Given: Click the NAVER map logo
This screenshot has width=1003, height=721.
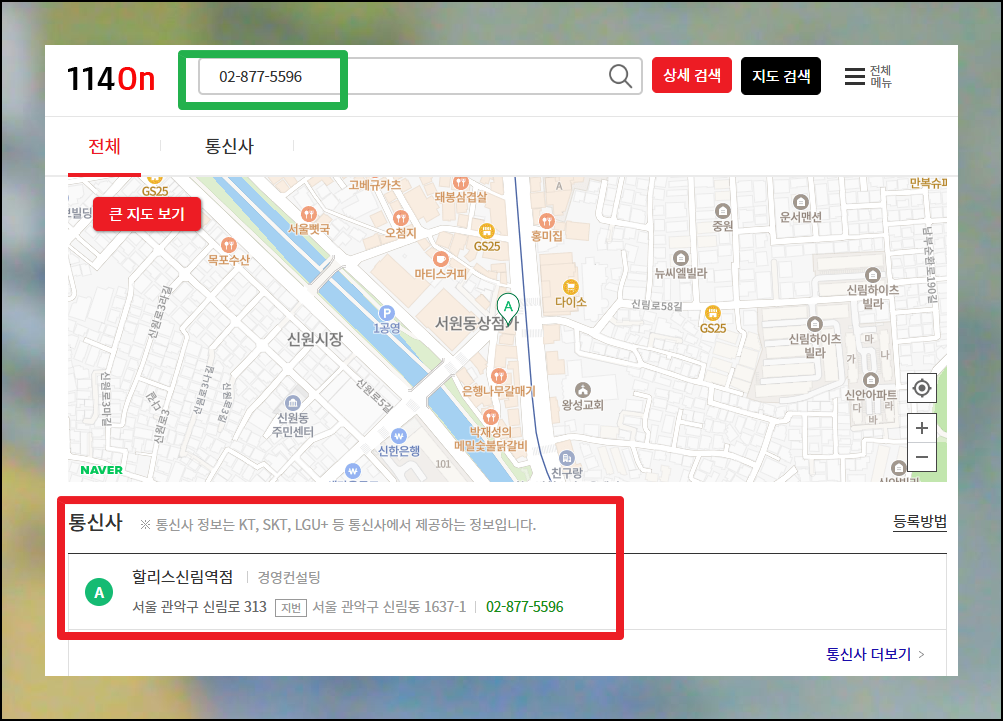Looking at the screenshot, I should tap(102, 470).
